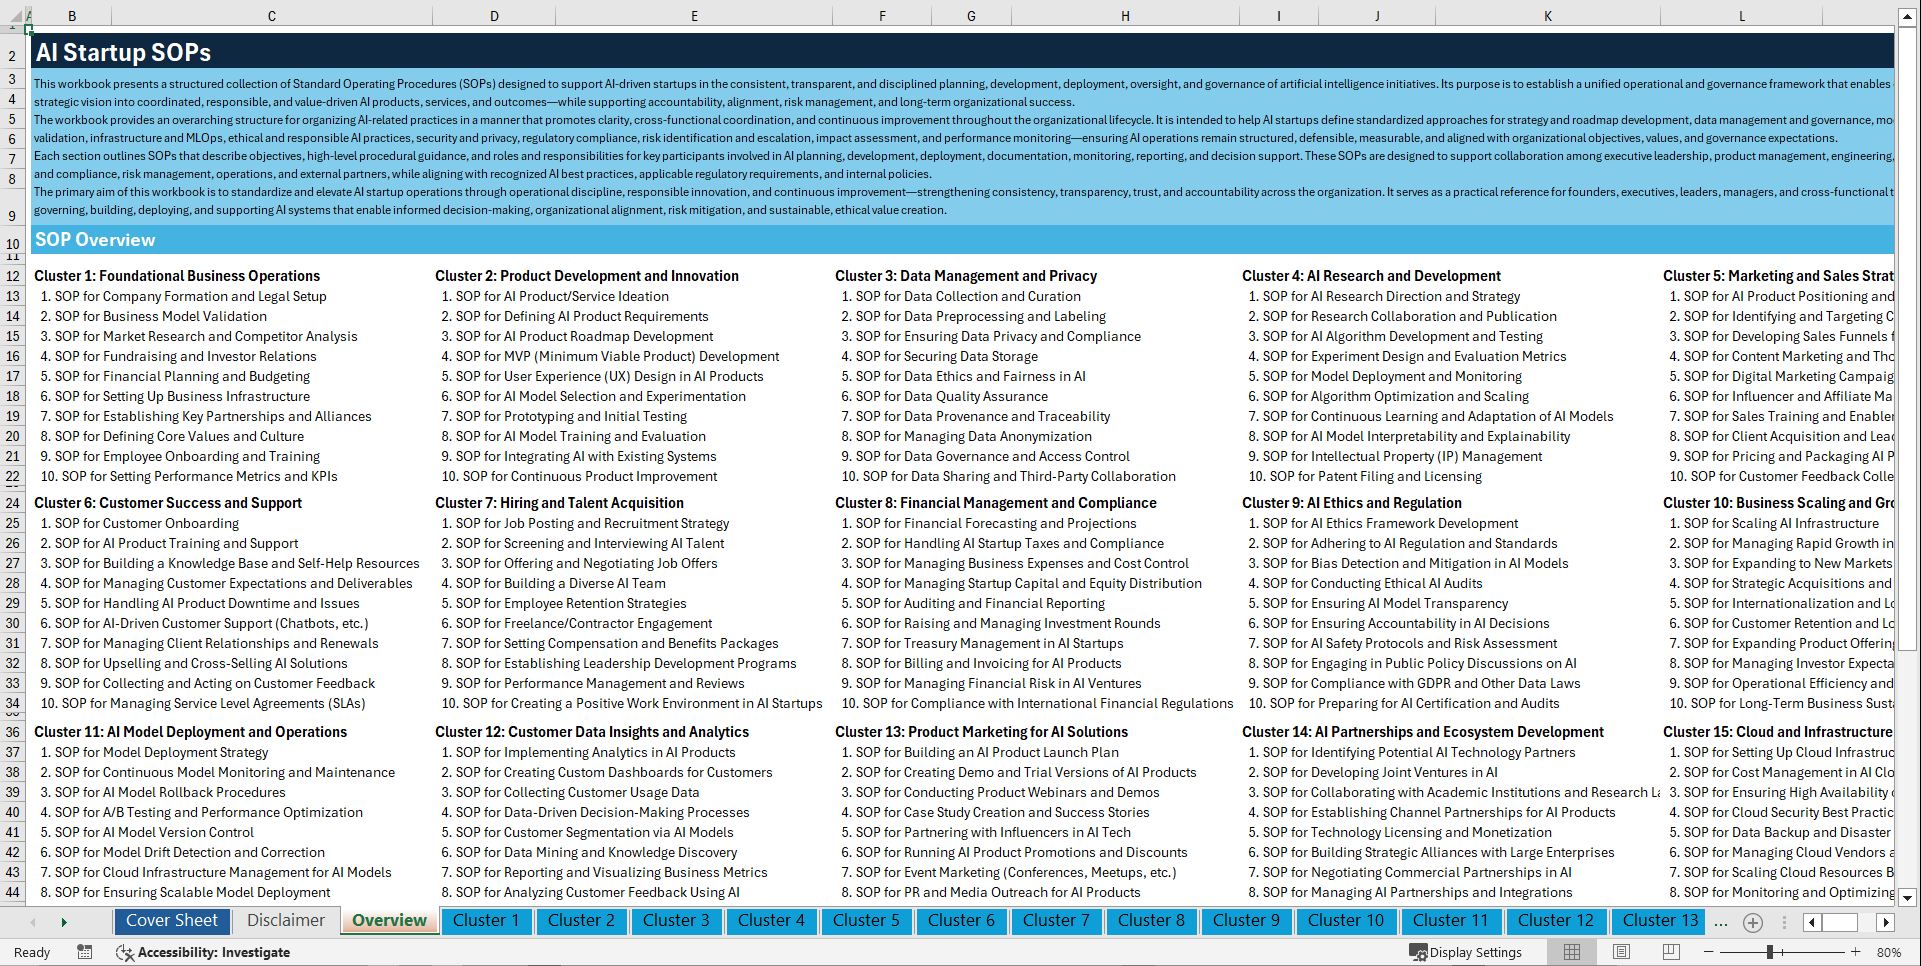Open the Cluster 7 sheet tab
1921x966 pixels.
pos(1056,920)
